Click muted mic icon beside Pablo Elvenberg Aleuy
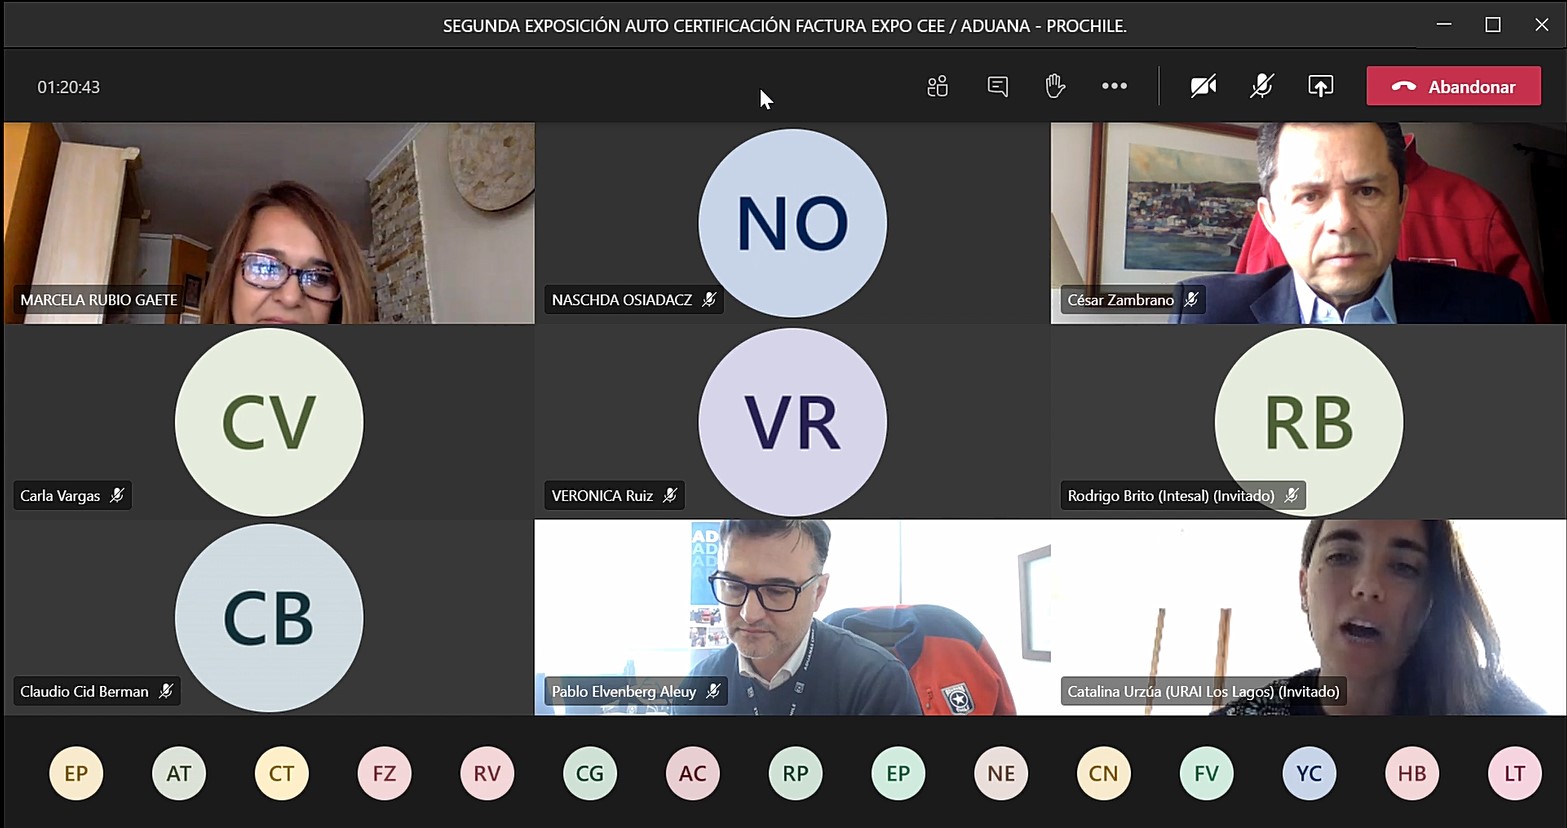The image size is (1567, 828). point(713,691)
